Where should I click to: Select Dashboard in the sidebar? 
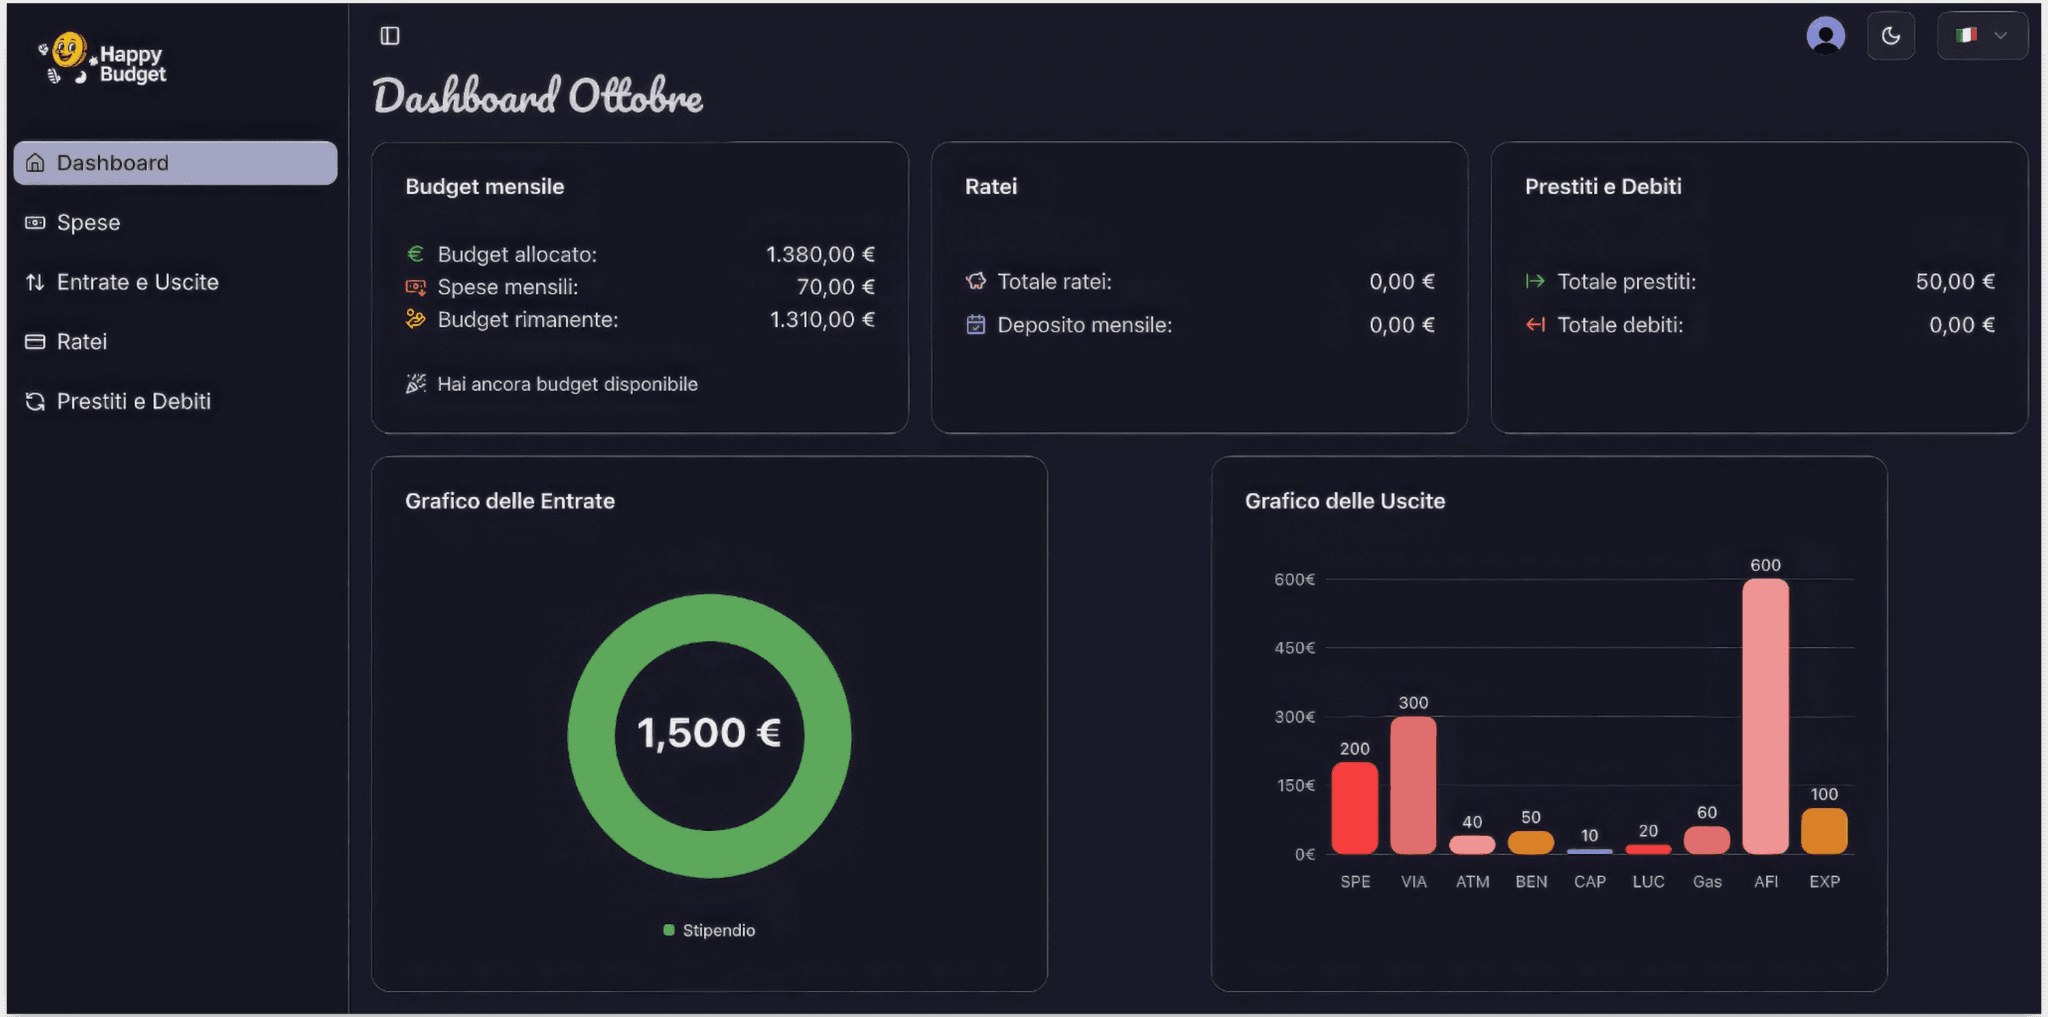(x=175, y=163)
